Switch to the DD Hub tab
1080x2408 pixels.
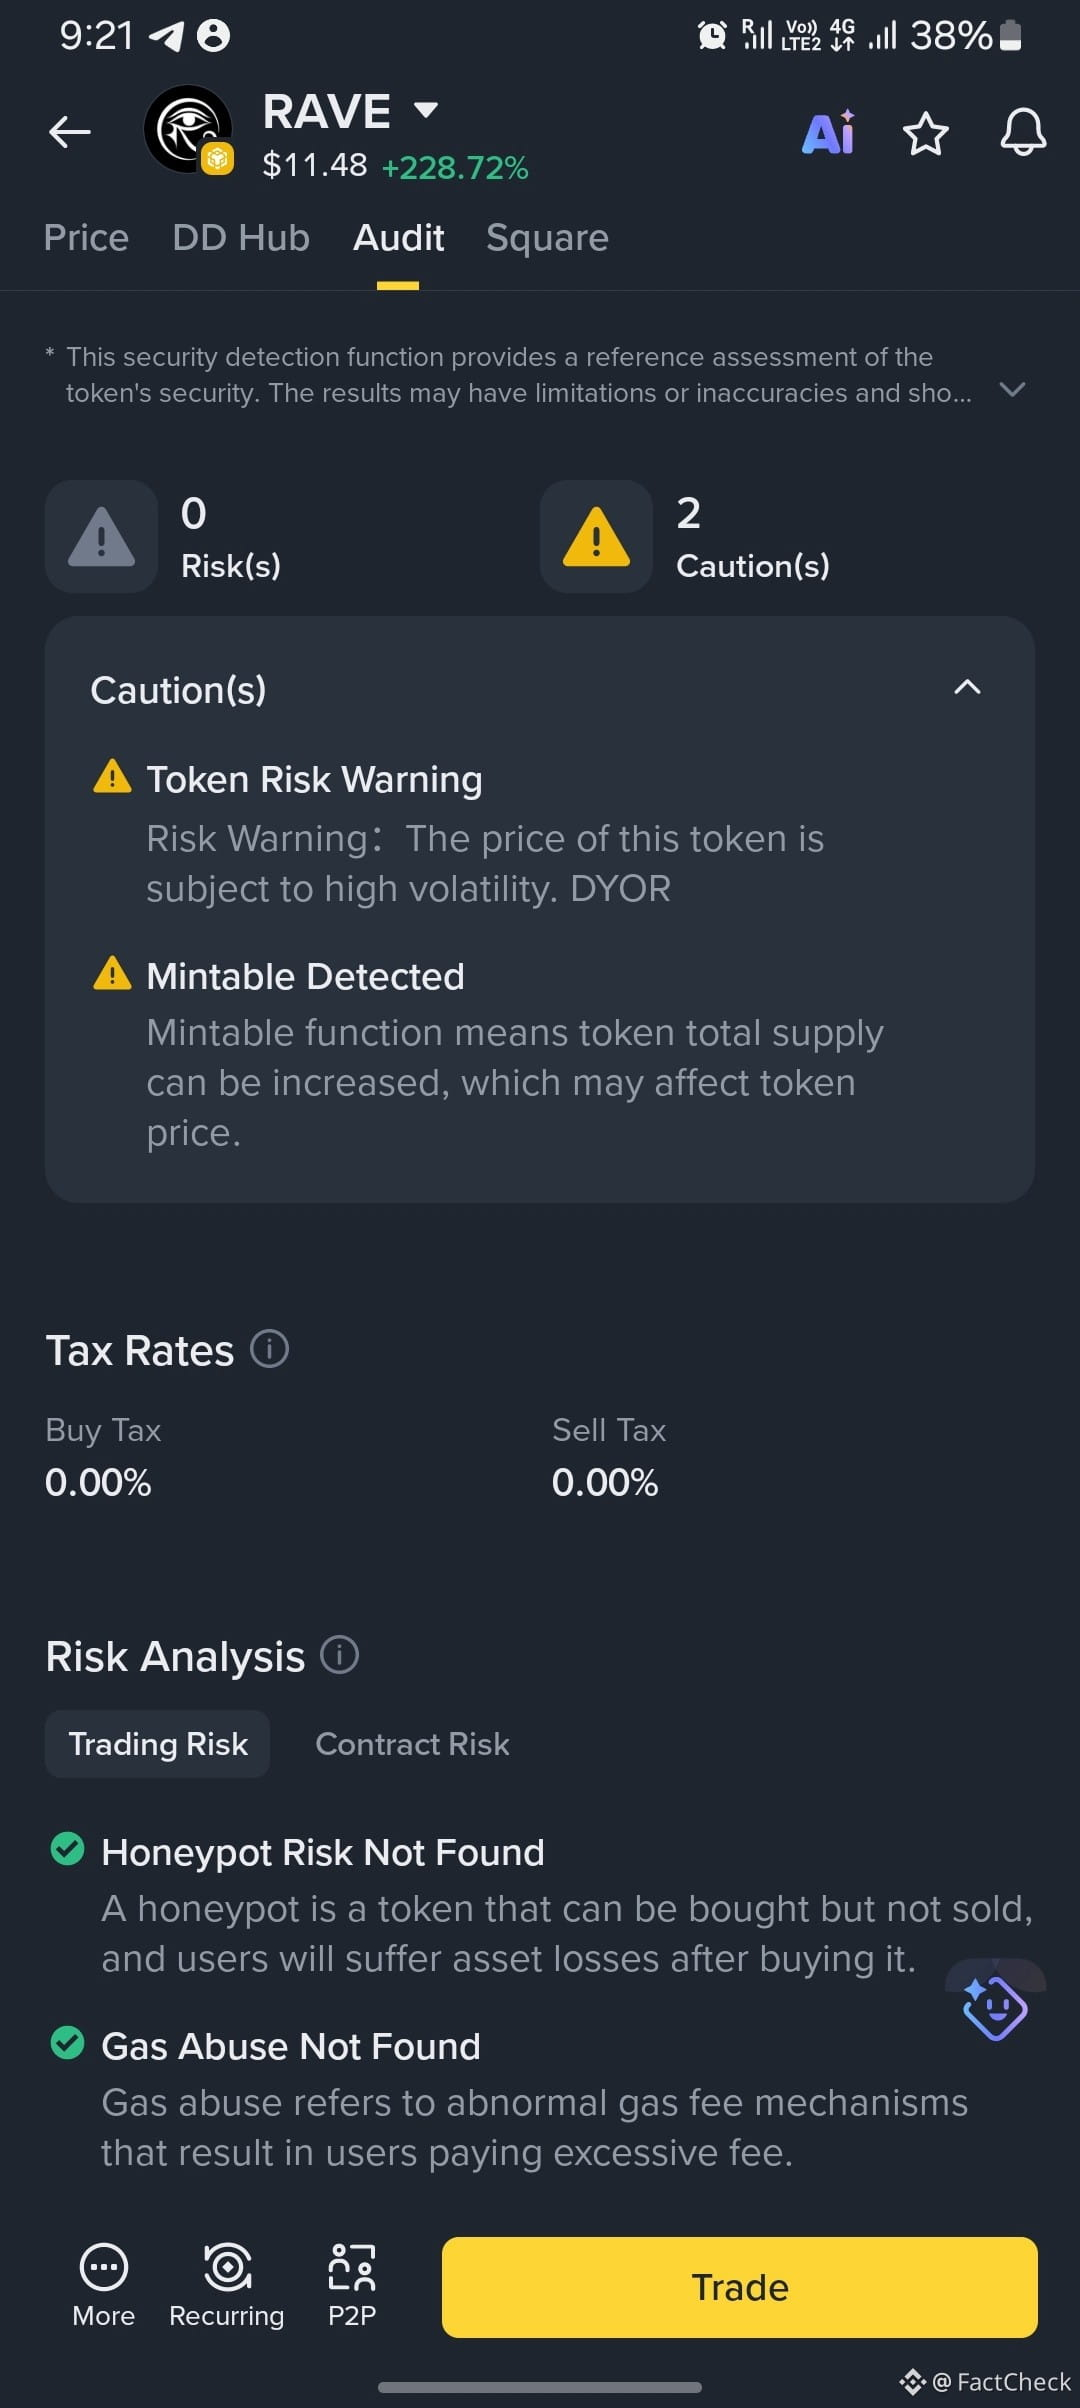click(241, 238)
